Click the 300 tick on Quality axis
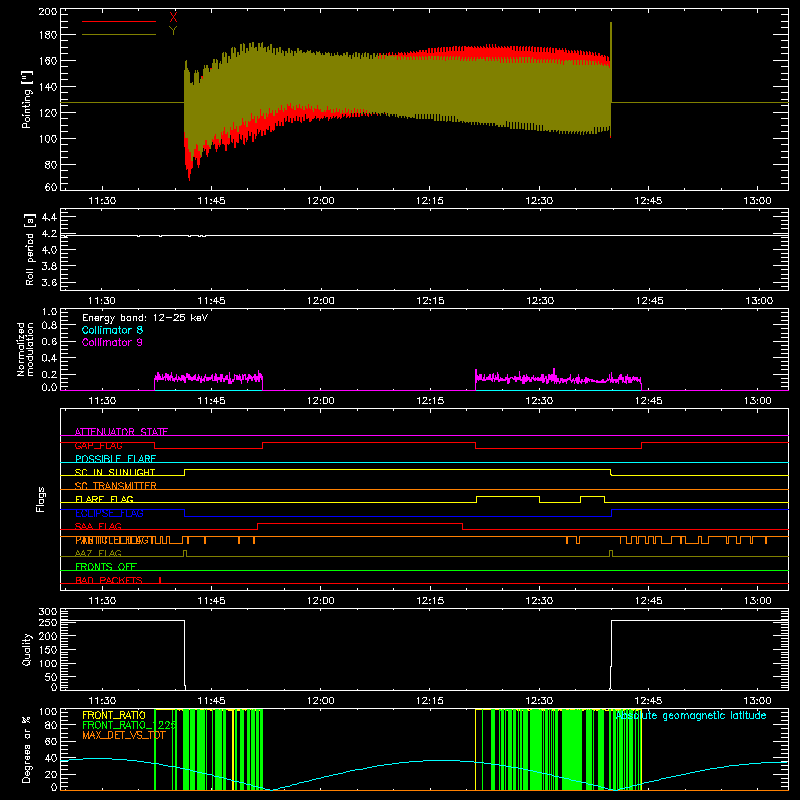 click(48, 612)
